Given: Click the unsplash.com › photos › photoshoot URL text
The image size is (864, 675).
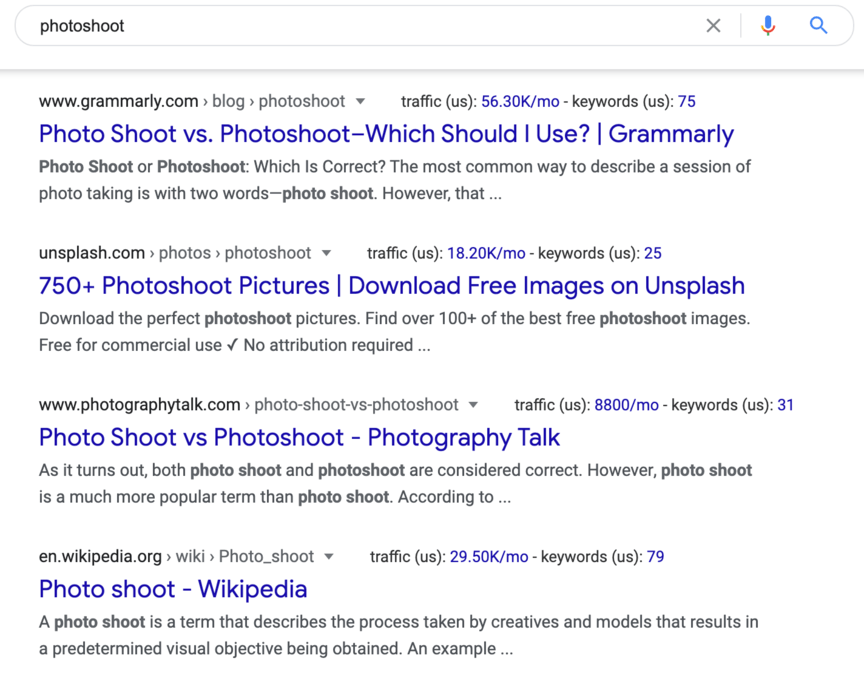Looking at the screenshot, I should point(175,253).
